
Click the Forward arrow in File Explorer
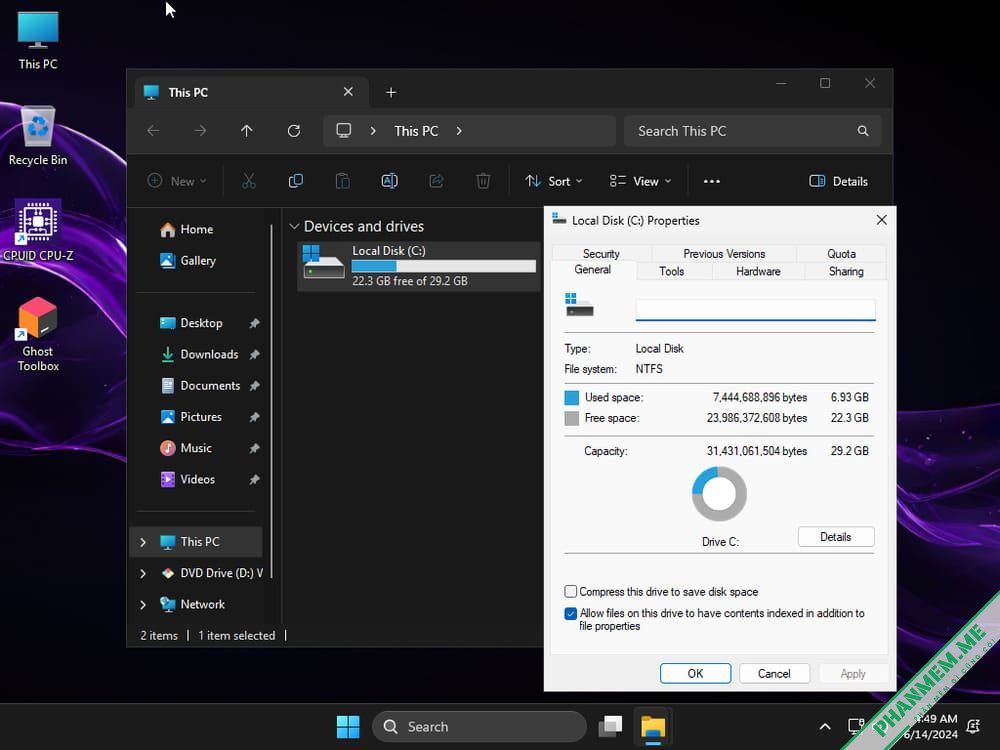click(200, 131)
